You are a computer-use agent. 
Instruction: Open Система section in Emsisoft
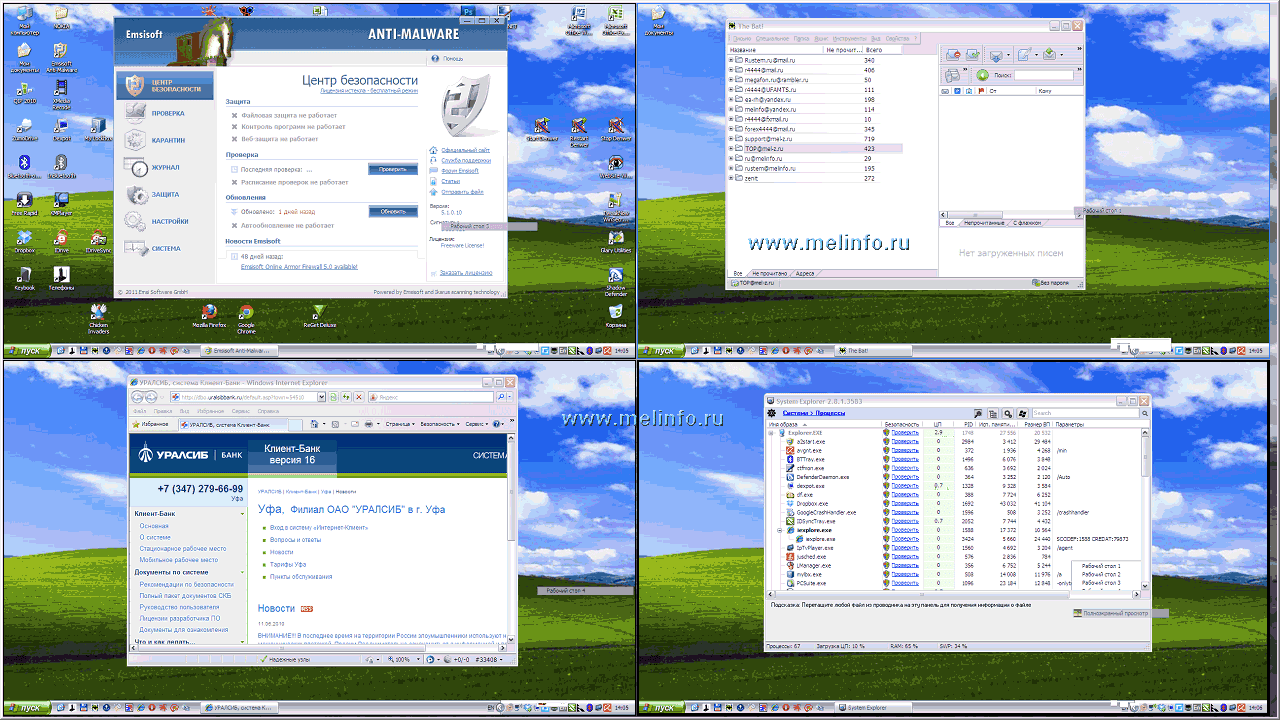[164, 248]
